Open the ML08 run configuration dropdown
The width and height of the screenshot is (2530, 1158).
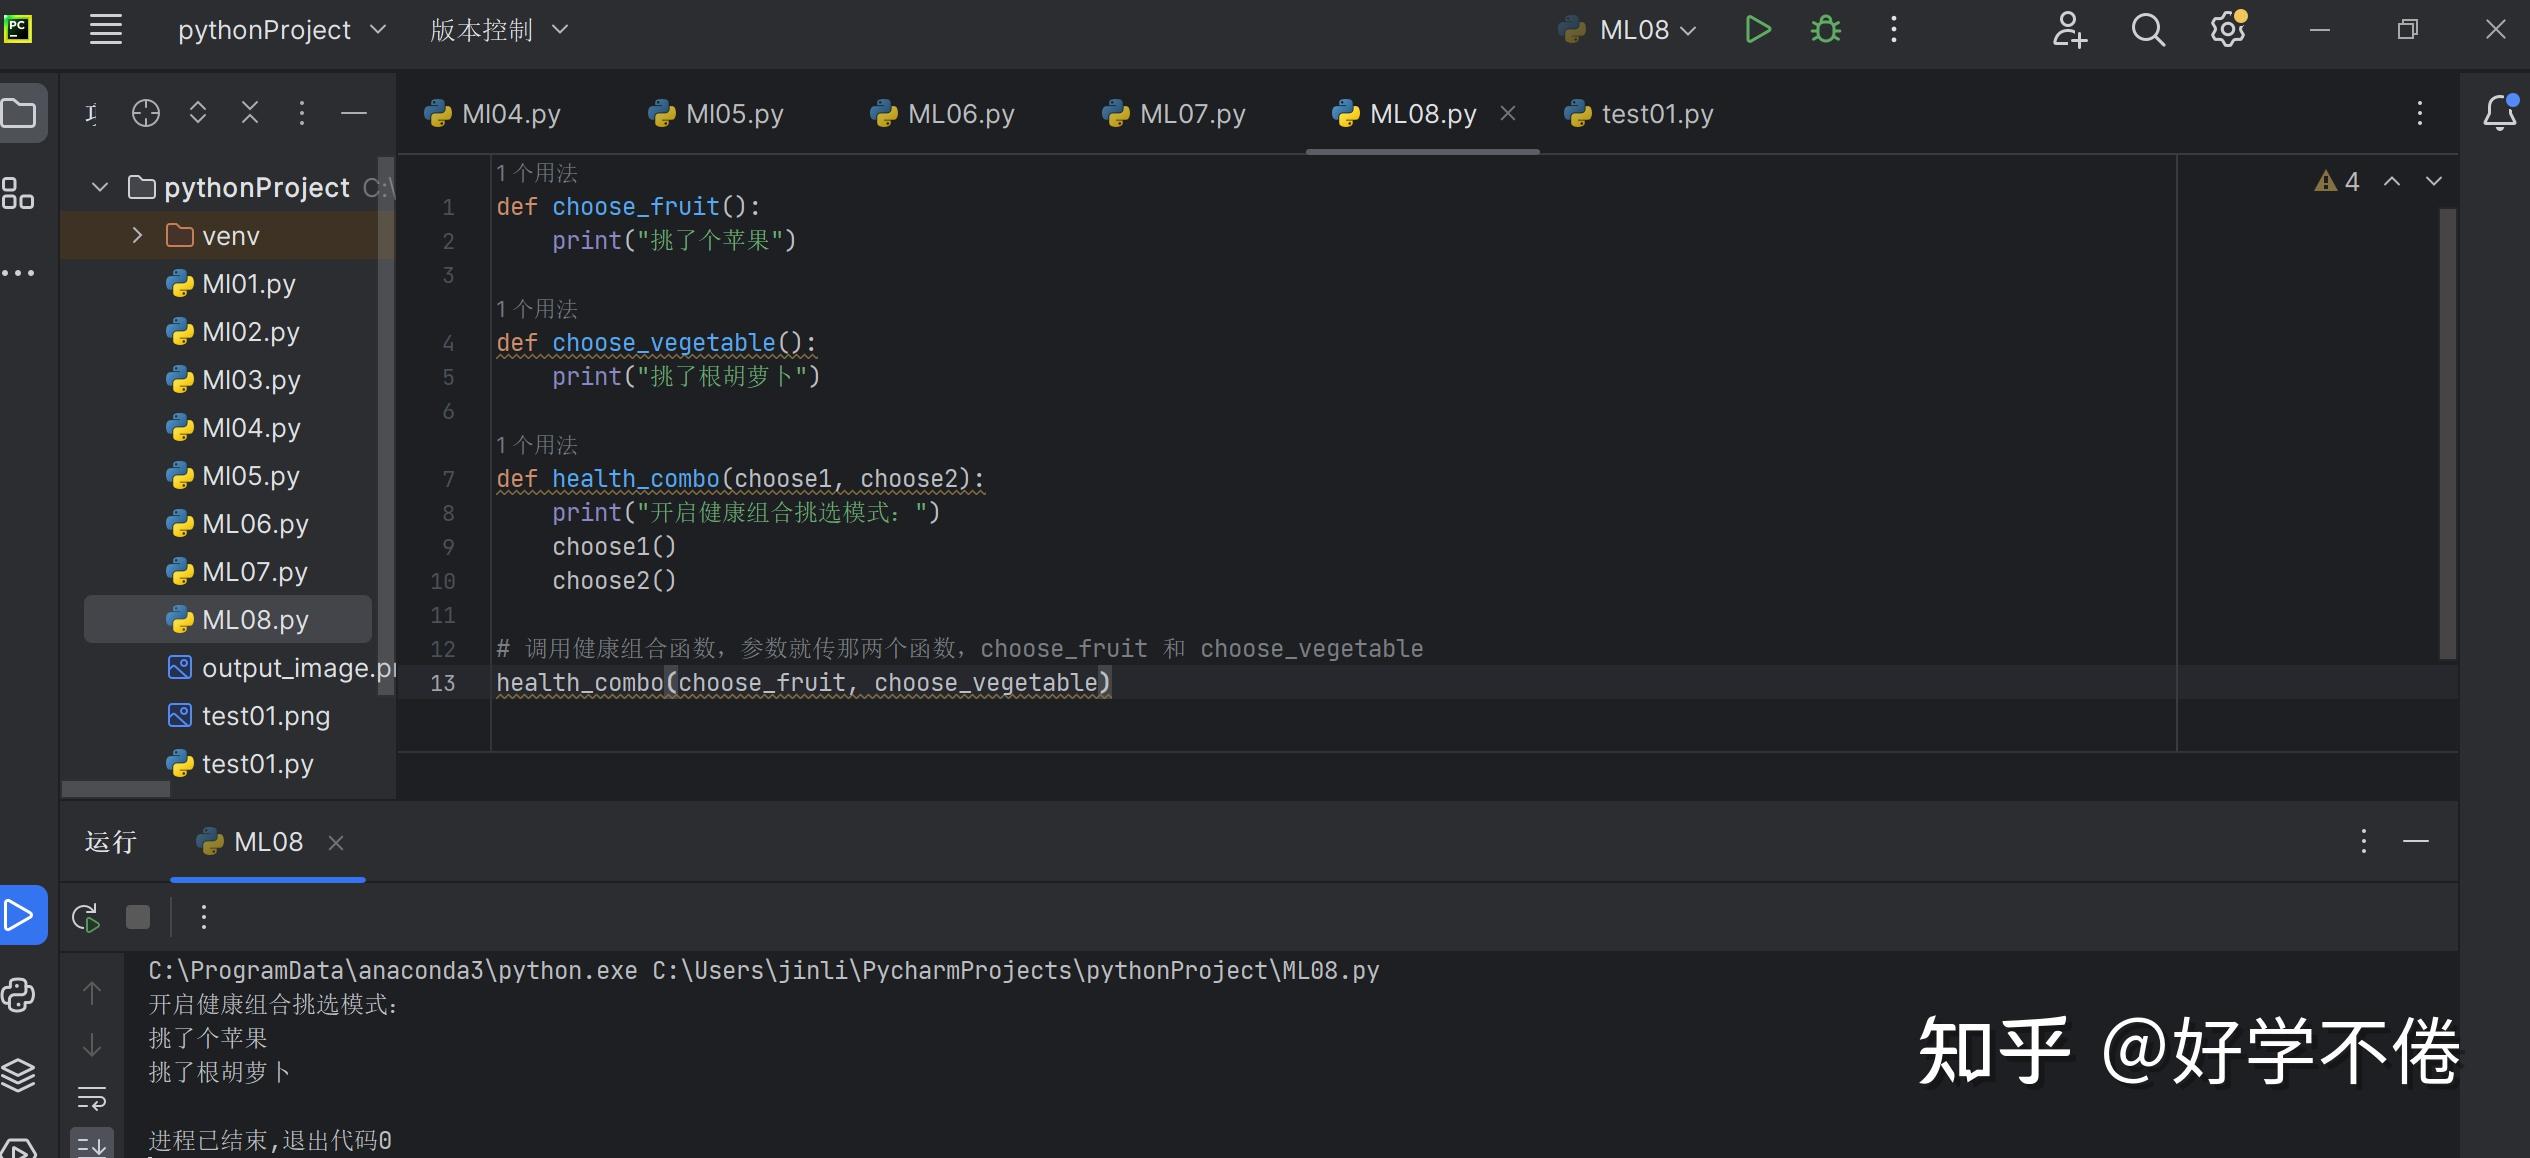[x=1629, y=30]
